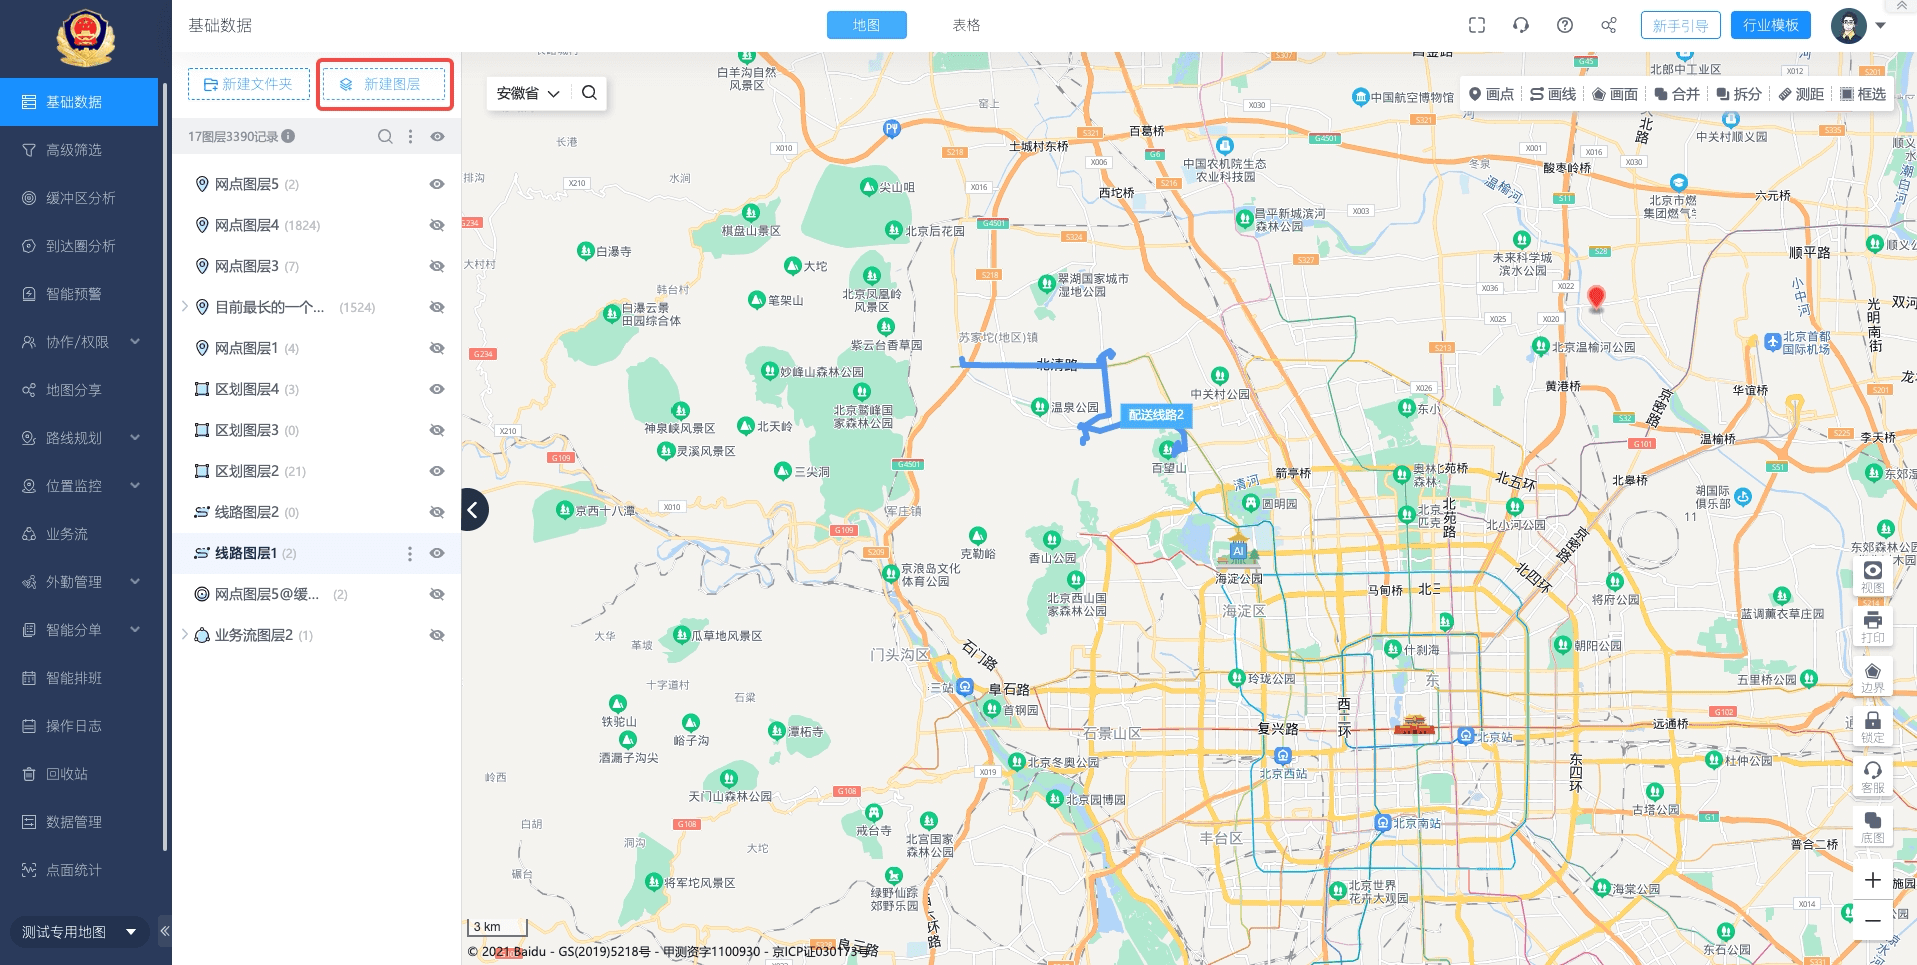Click the 锁定 lock map icon
The image size is (1917, 965).
point(1872,726)
